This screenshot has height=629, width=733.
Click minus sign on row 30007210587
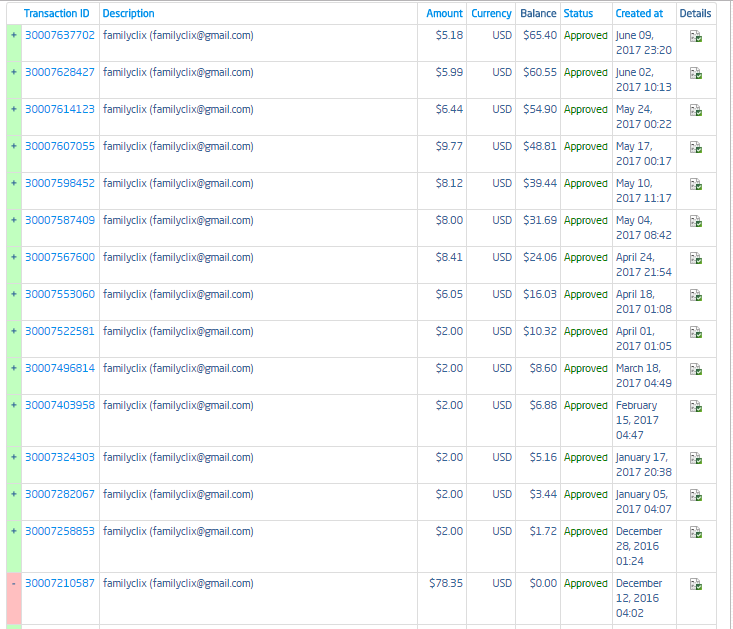14,583
